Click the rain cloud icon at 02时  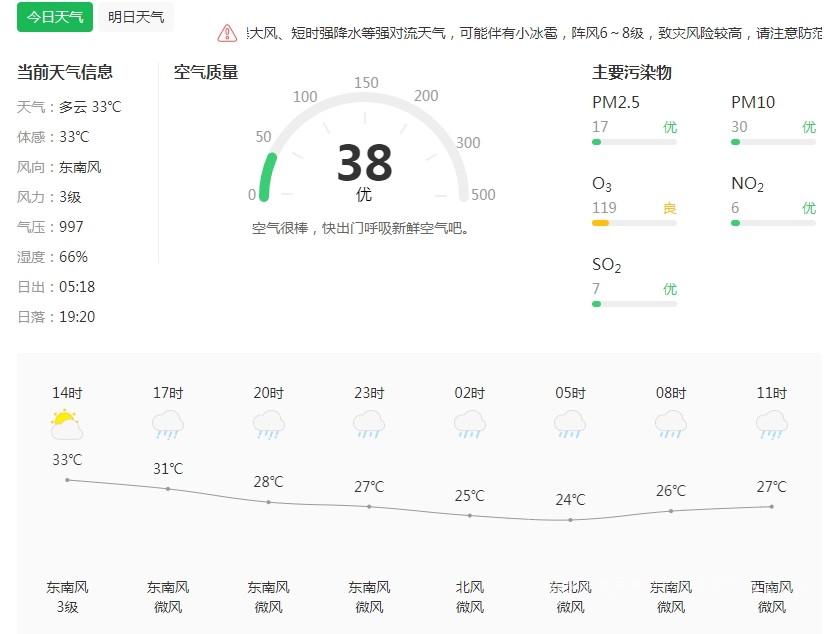pos(470,426)
